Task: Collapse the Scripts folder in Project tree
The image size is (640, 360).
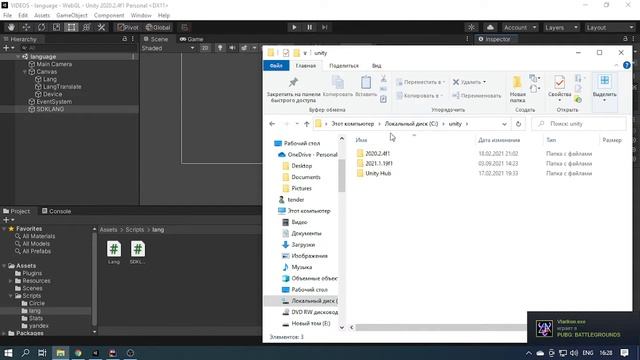Action: [x=11, y=296]
